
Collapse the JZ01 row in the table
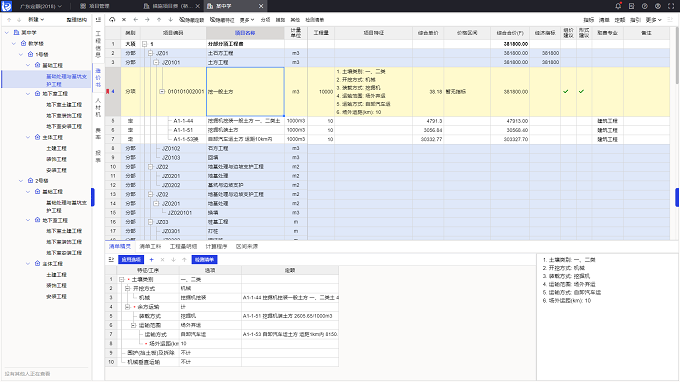[150, 53]
